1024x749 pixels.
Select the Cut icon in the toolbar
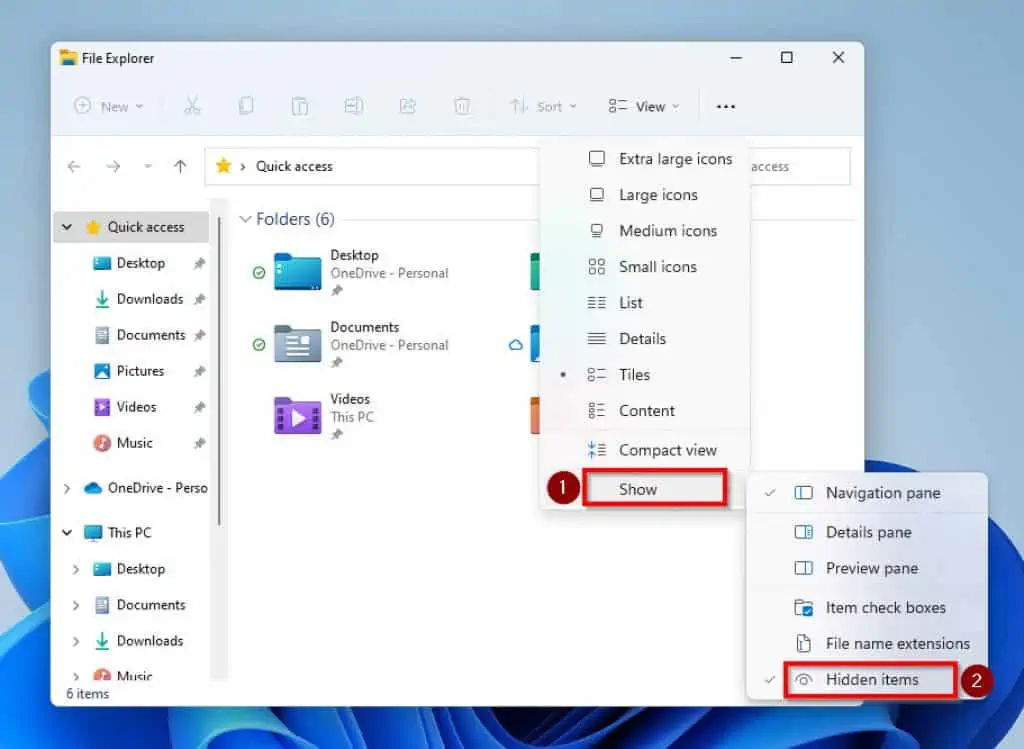click(193, 106)
